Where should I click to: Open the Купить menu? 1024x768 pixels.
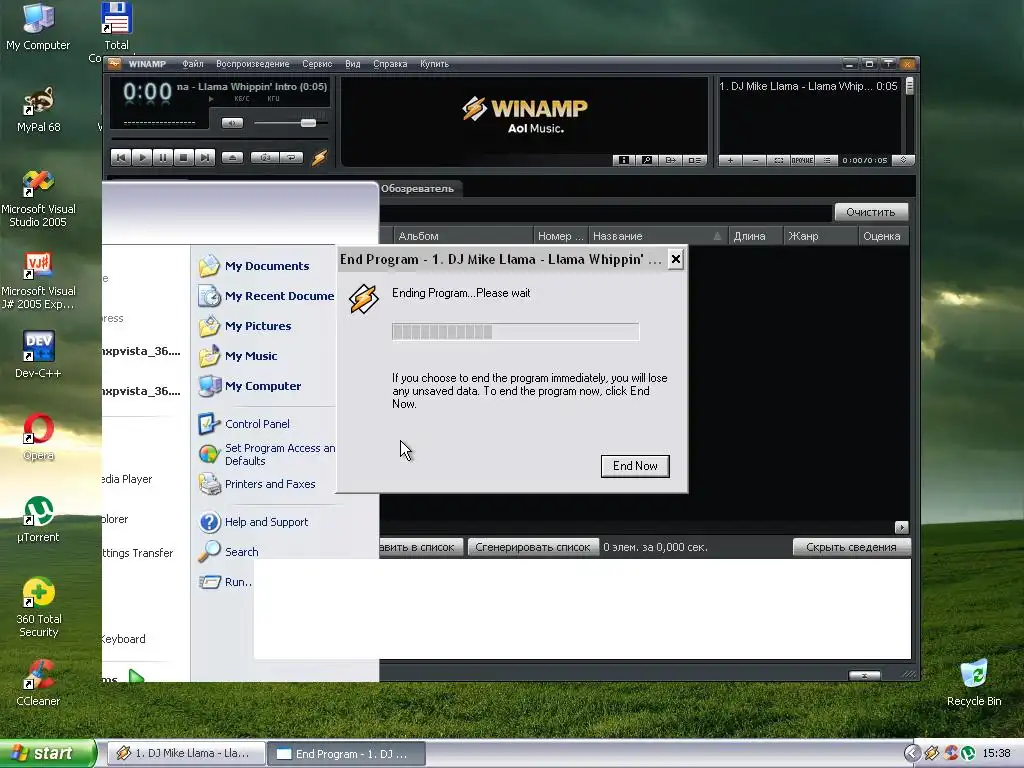tap(434, 64)
